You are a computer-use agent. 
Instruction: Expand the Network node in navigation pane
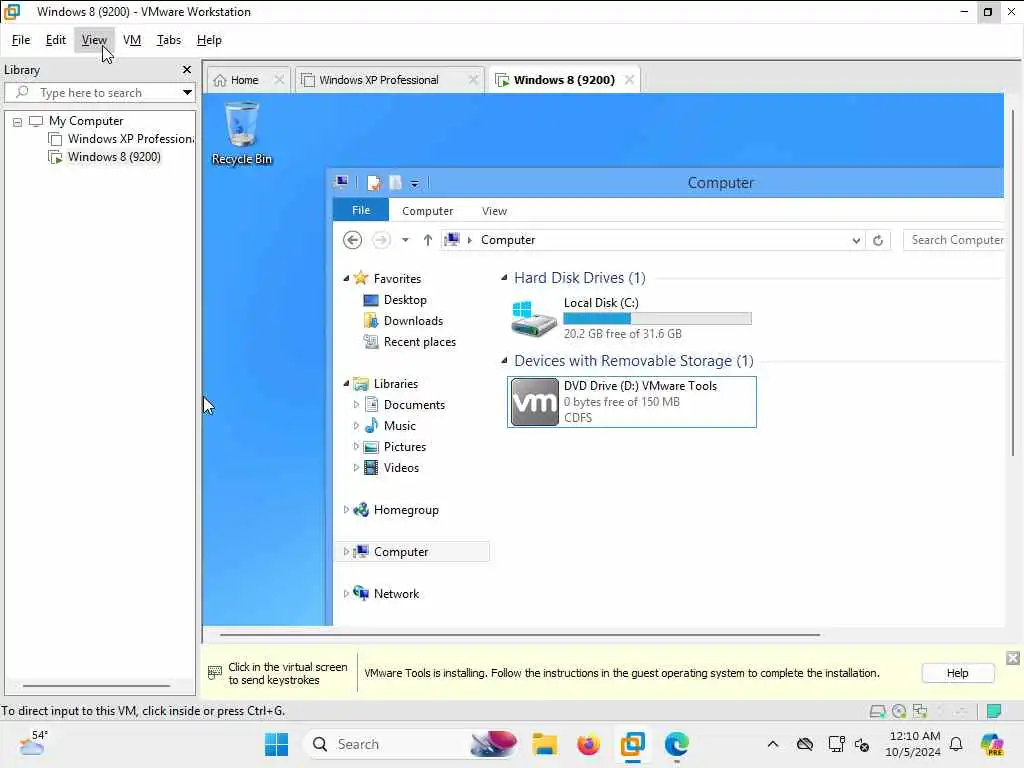345,594
